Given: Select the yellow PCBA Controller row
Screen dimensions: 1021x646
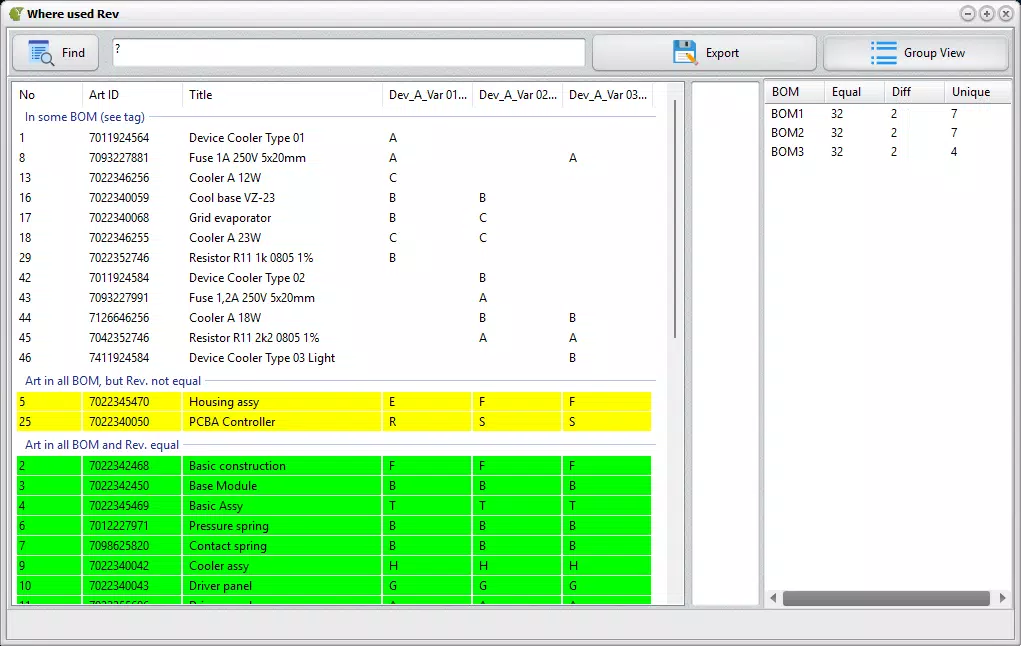Looking at the screenshot, I should coord(334,421).
